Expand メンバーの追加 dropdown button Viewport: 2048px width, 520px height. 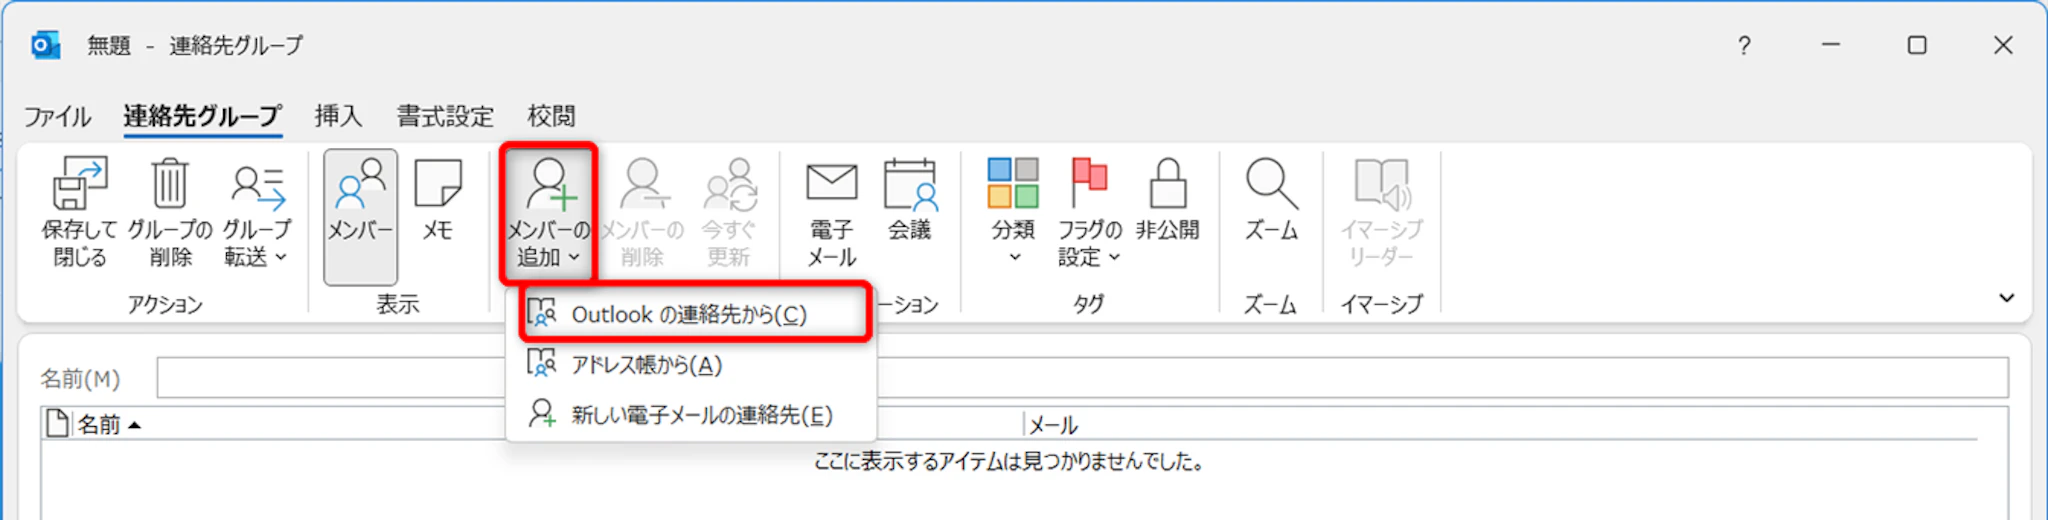coord(548,212)
